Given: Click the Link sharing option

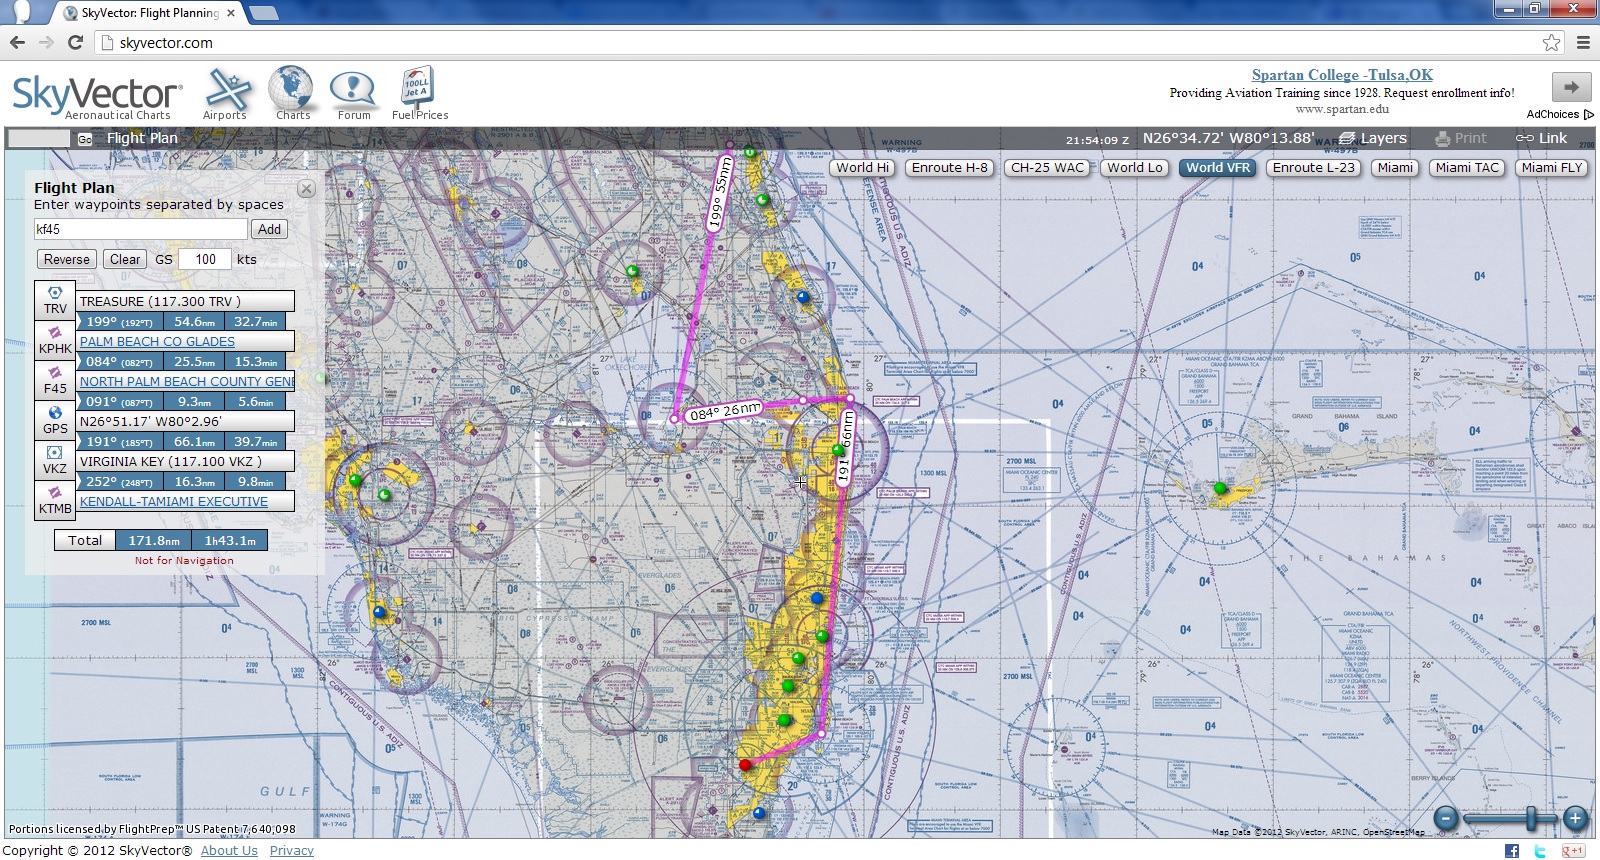Looking at the screenshot, I should coord(1541,138).
